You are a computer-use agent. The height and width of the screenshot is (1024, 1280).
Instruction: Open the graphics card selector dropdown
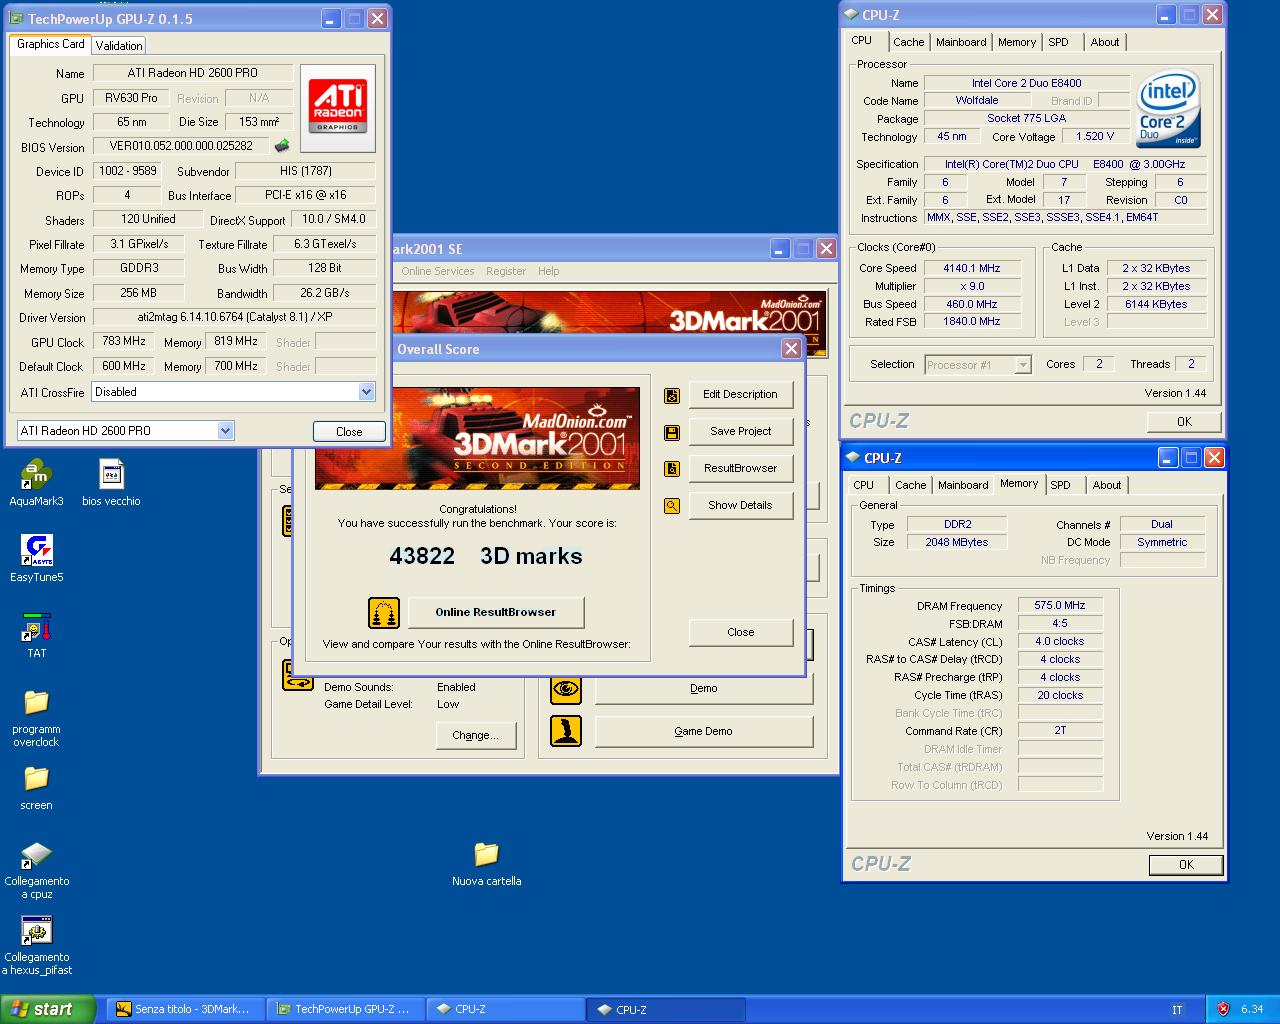click(x=225, y=431)
